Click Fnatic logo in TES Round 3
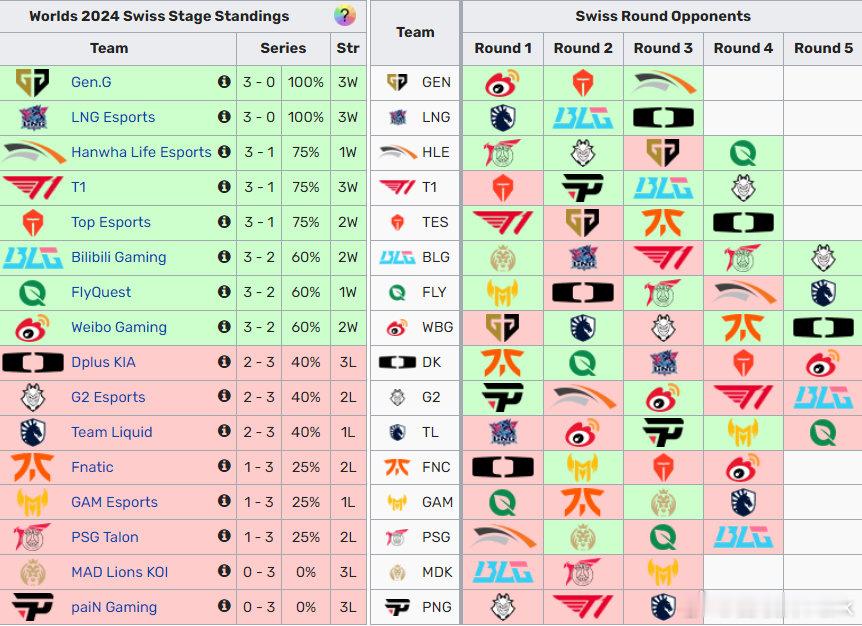Image resolution: width=862 pixels, height=626 pixels. tap(663, 223)
